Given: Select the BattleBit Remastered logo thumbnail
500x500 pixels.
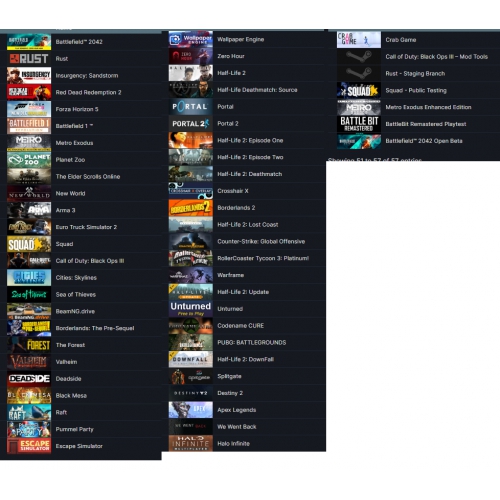Looking at the screenshot, I should coord(359,124).
